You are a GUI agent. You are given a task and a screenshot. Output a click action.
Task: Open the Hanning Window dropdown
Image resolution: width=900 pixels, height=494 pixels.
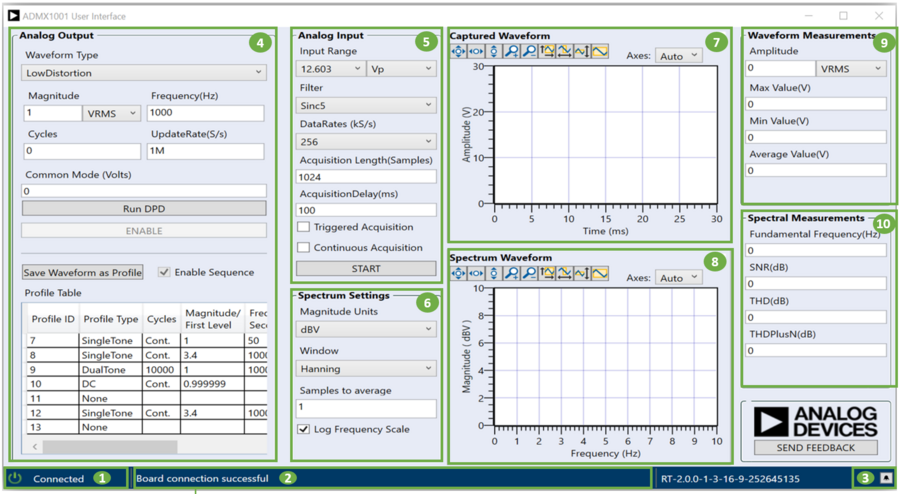click(366, 368)
